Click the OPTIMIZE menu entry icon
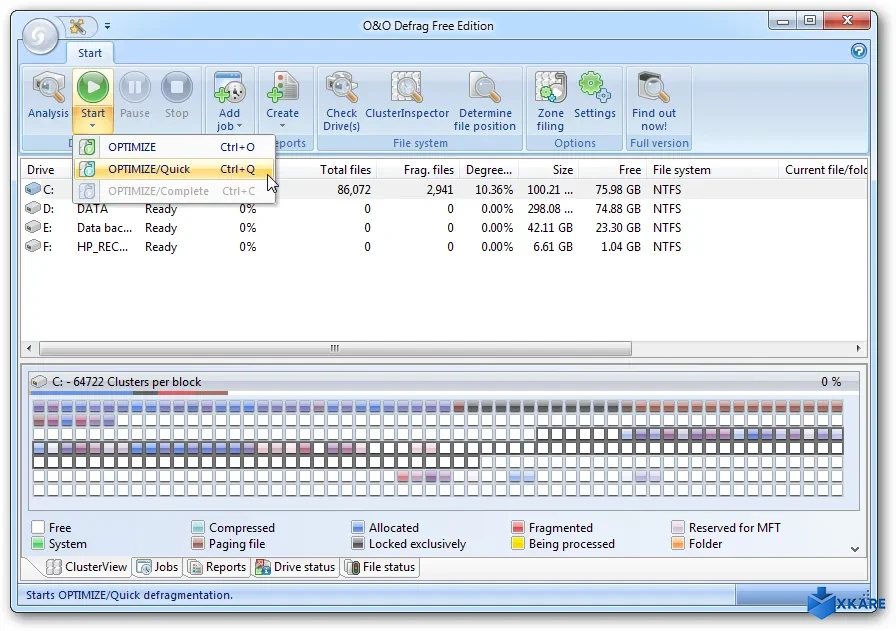The image size is (896, 631). tap(87, 147)
